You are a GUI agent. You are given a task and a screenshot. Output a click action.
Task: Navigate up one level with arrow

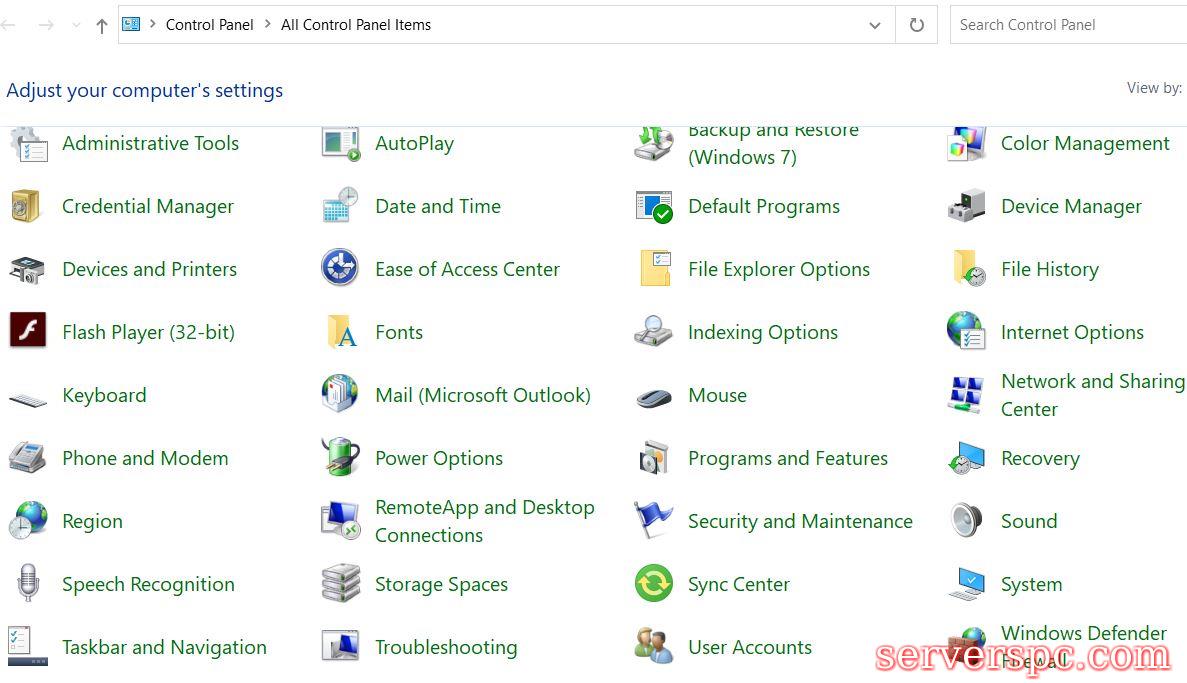click(101, 26)
